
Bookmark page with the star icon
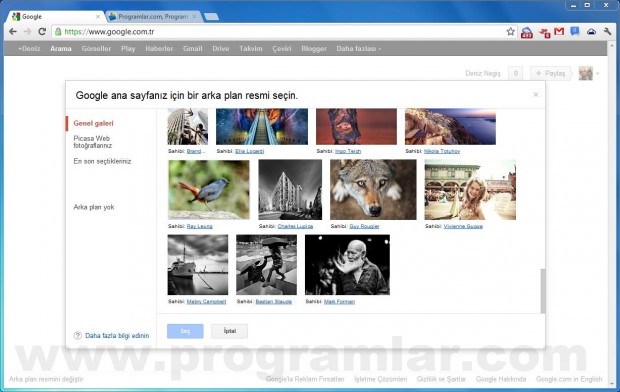point(510,32)
